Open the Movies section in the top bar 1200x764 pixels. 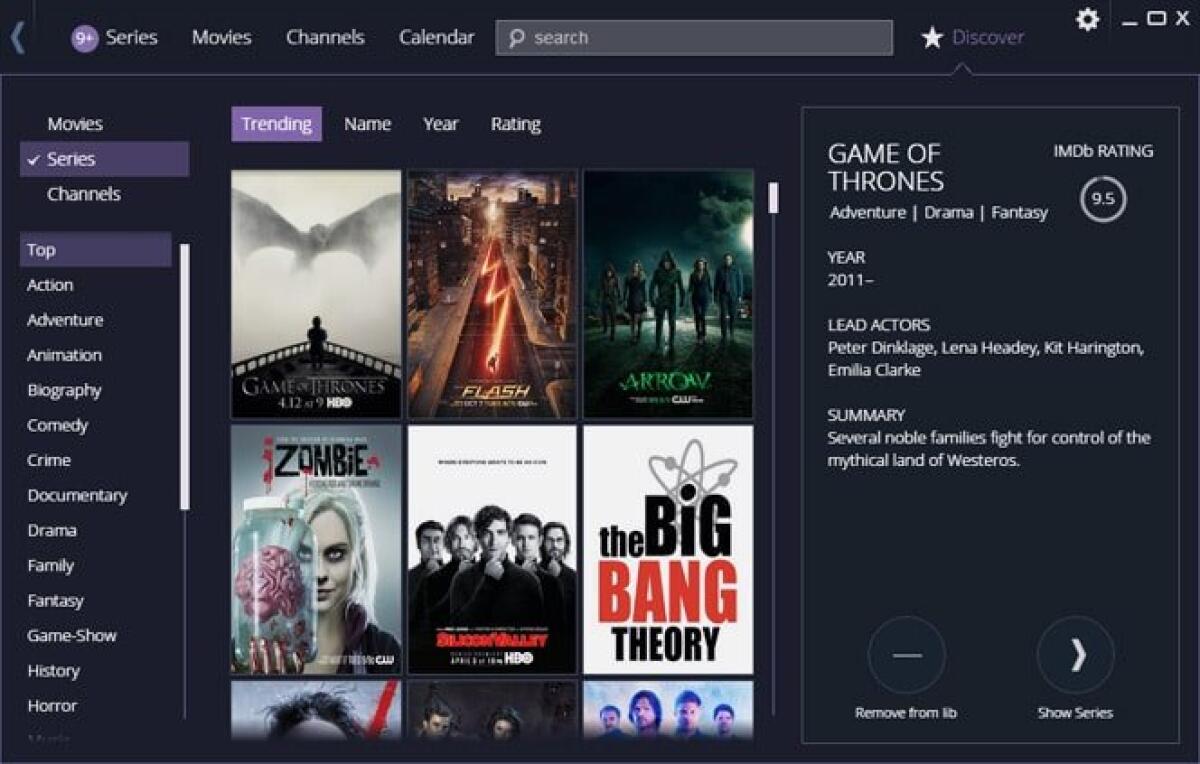(220, 37)
